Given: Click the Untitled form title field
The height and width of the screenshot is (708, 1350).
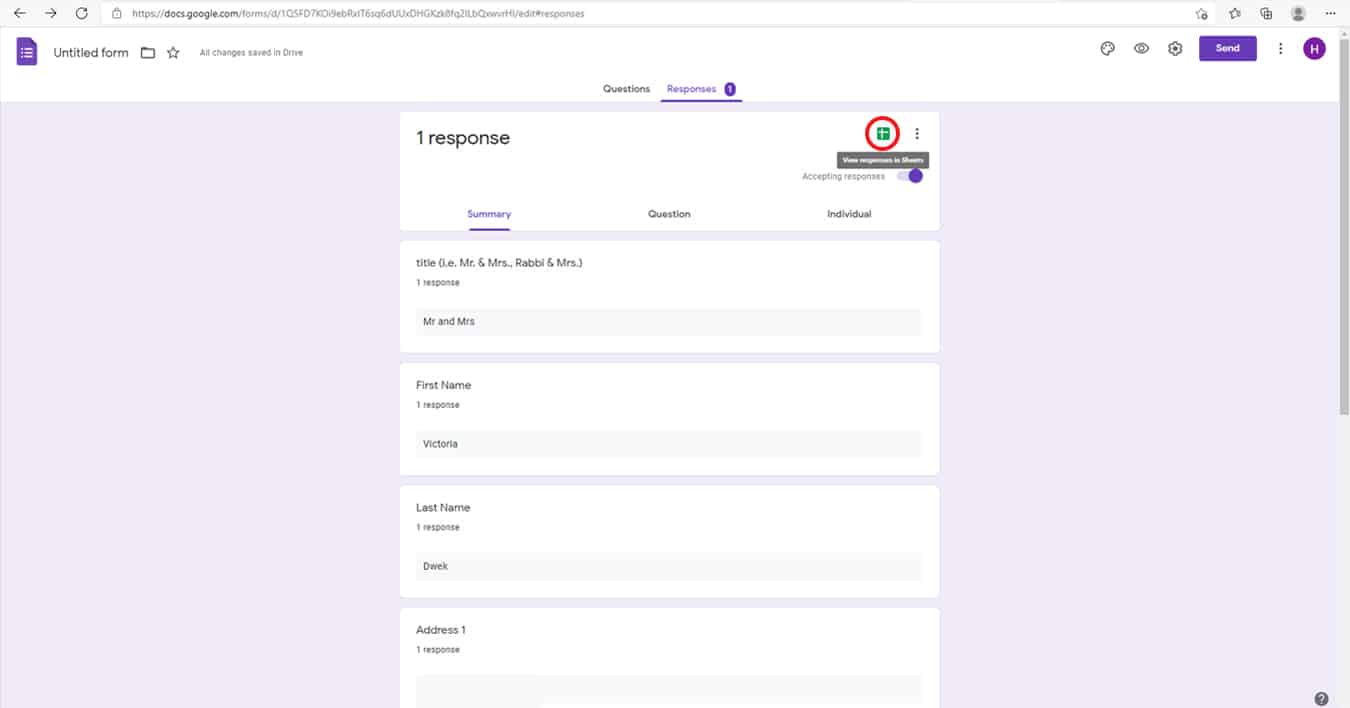Looking at the screenshot, I should click(x=91, y=53).
